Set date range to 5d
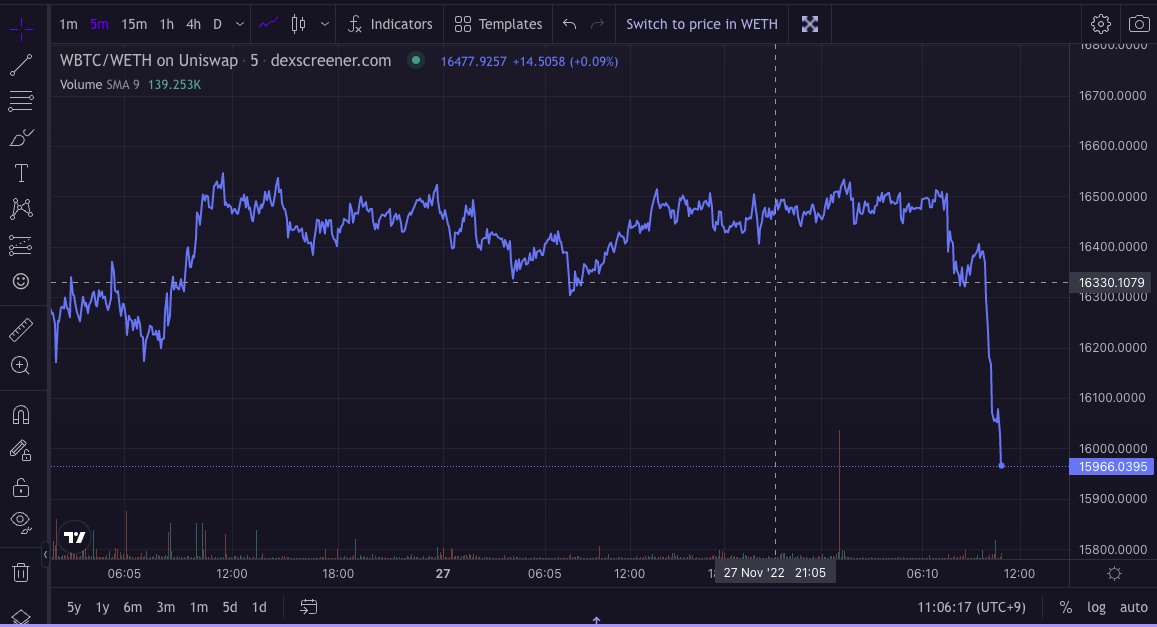 (x=229, y=607)
